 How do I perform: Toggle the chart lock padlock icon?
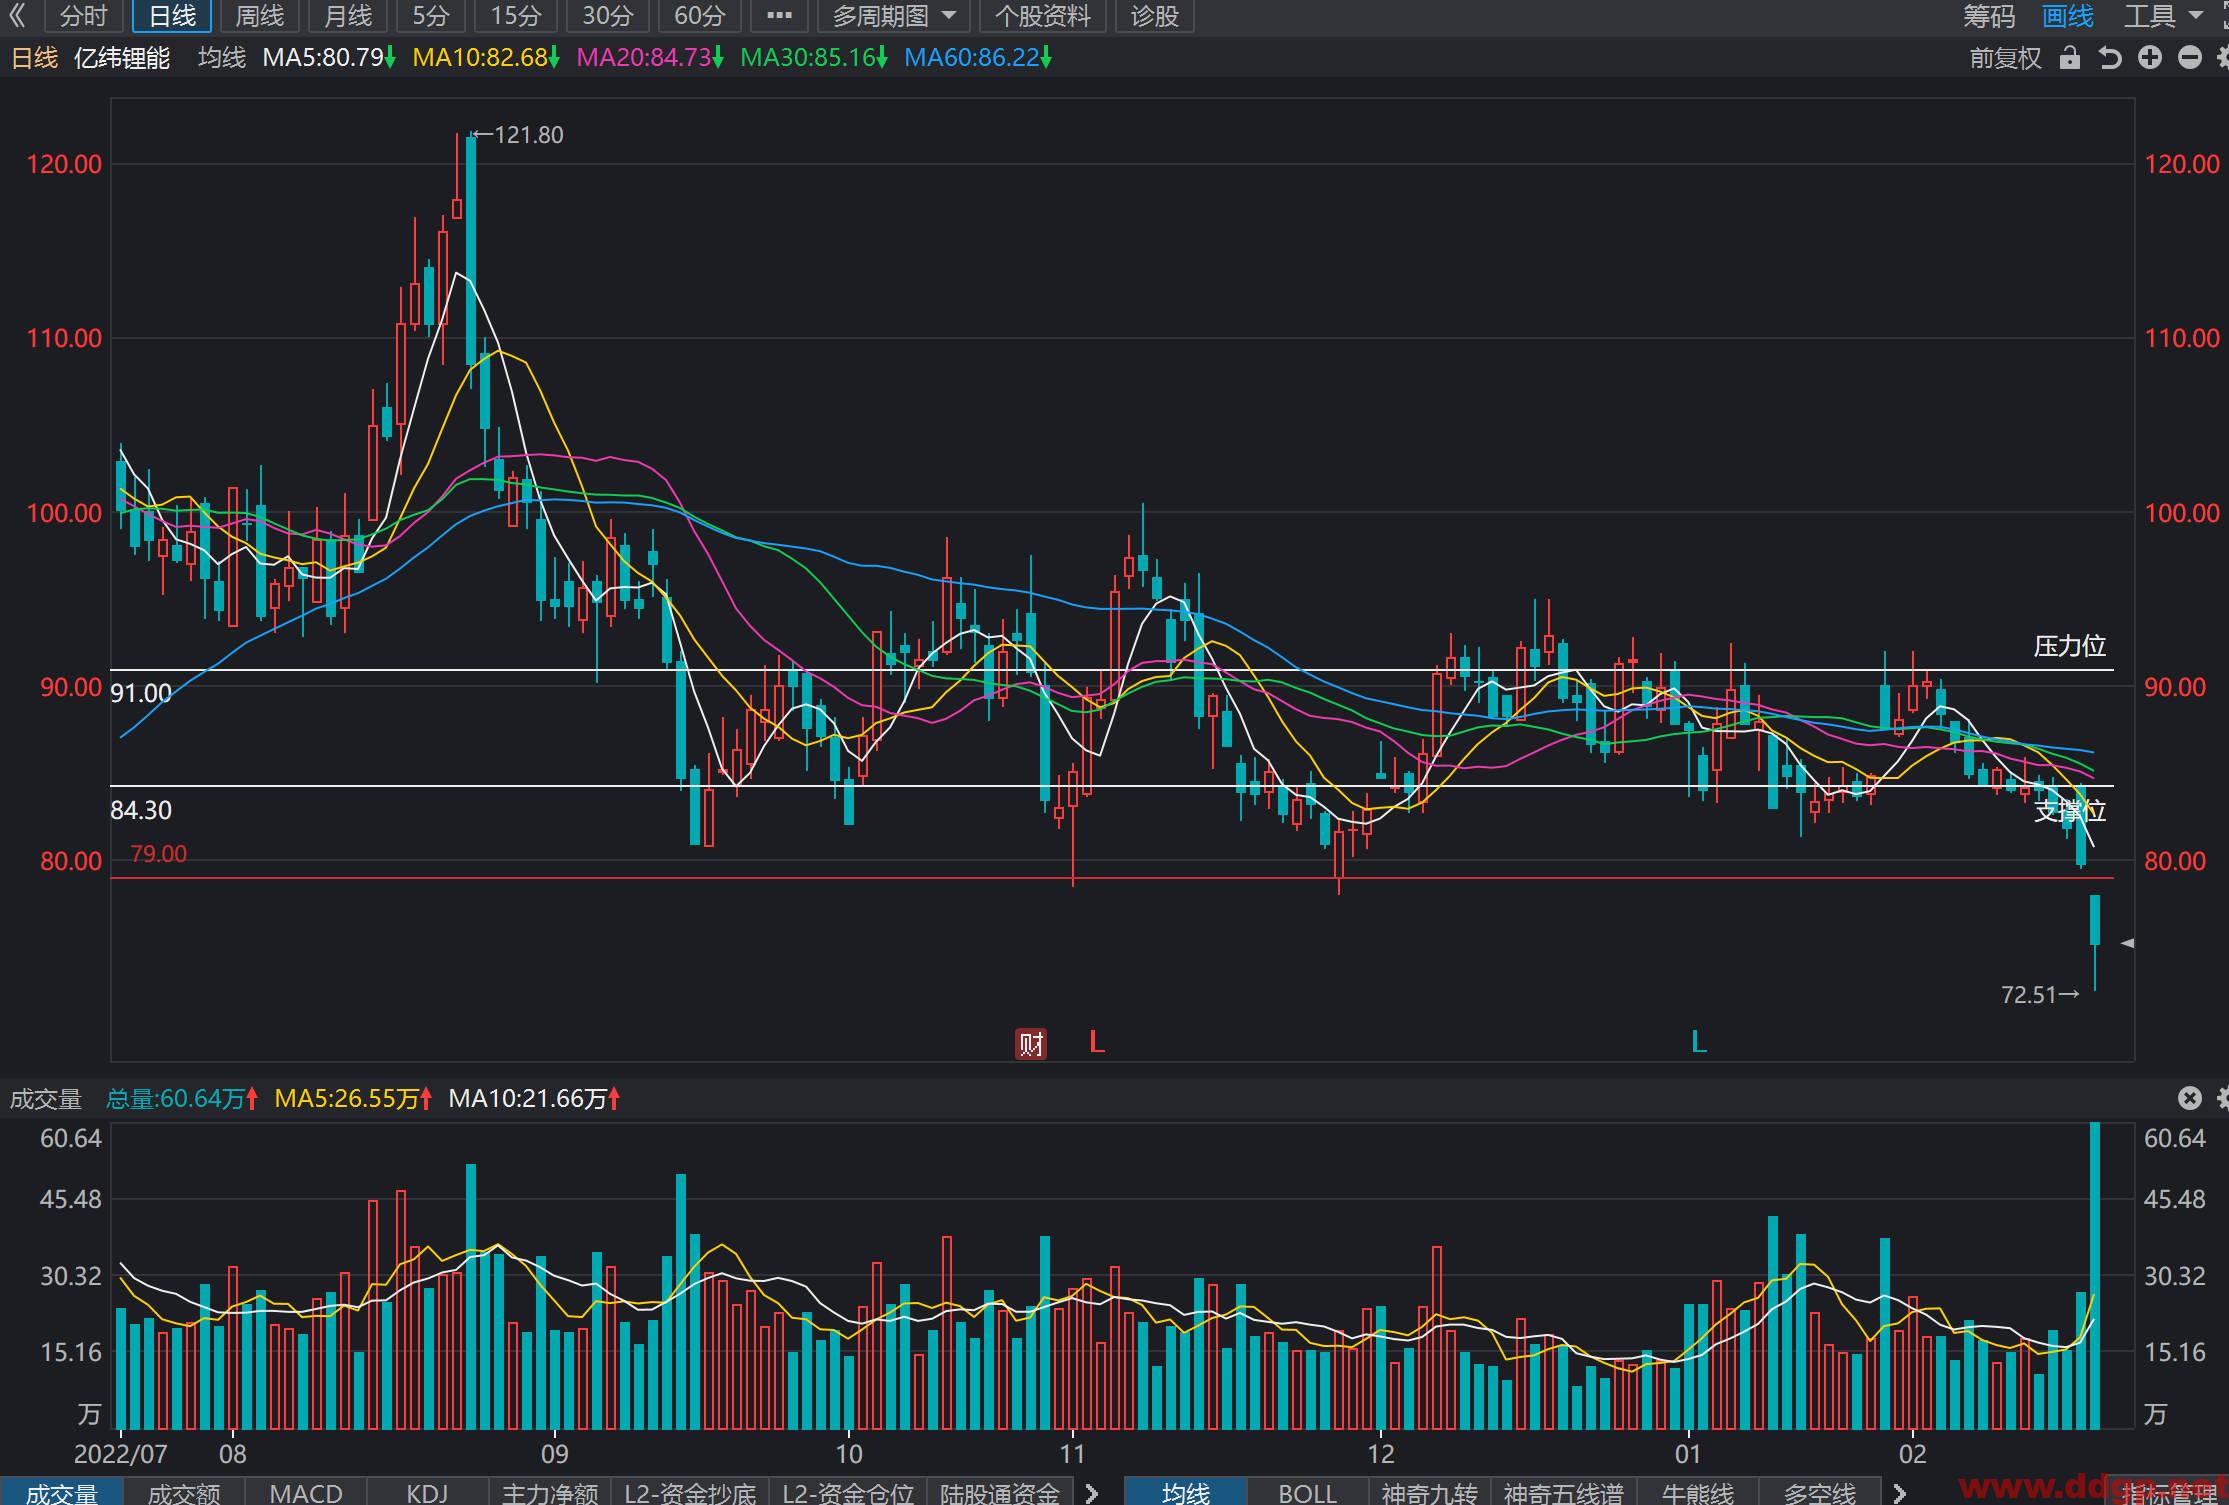pos(2069,58)
